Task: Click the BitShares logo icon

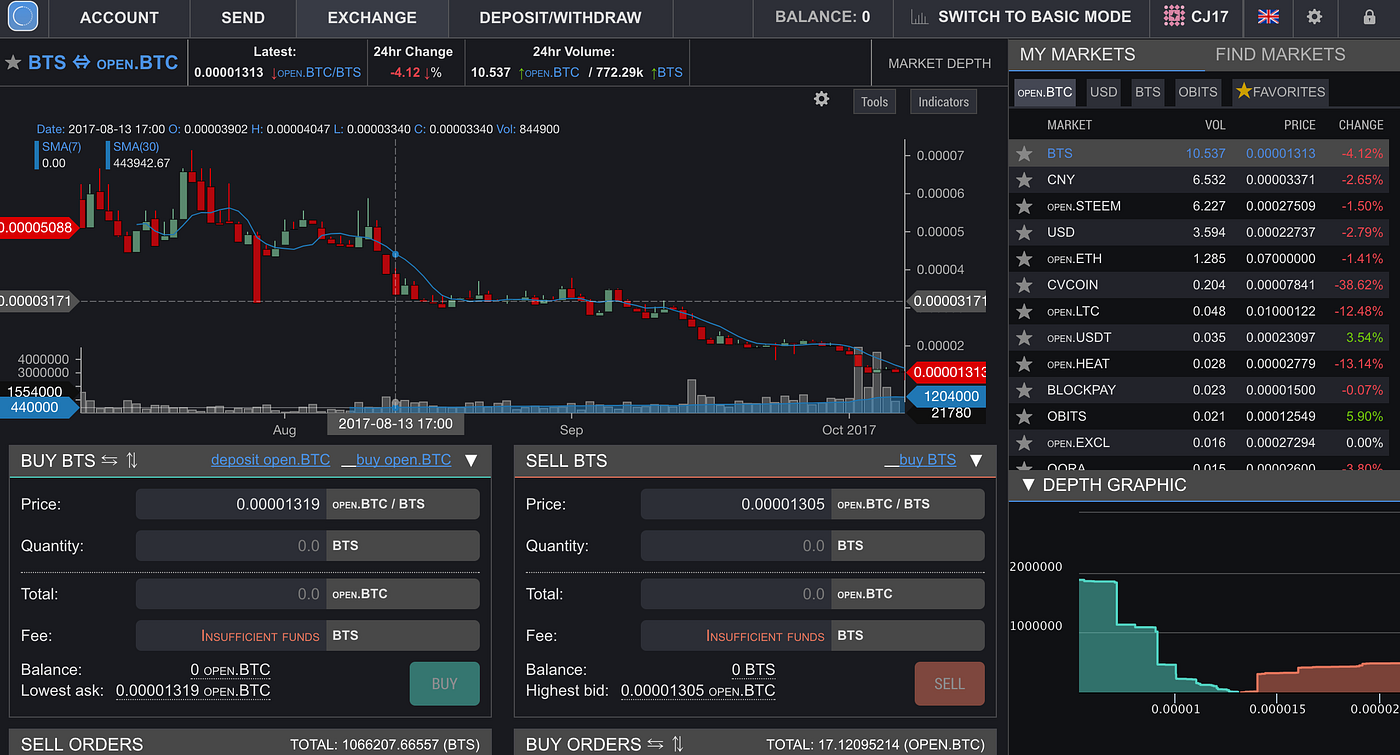Action: [x=22, y=17]
